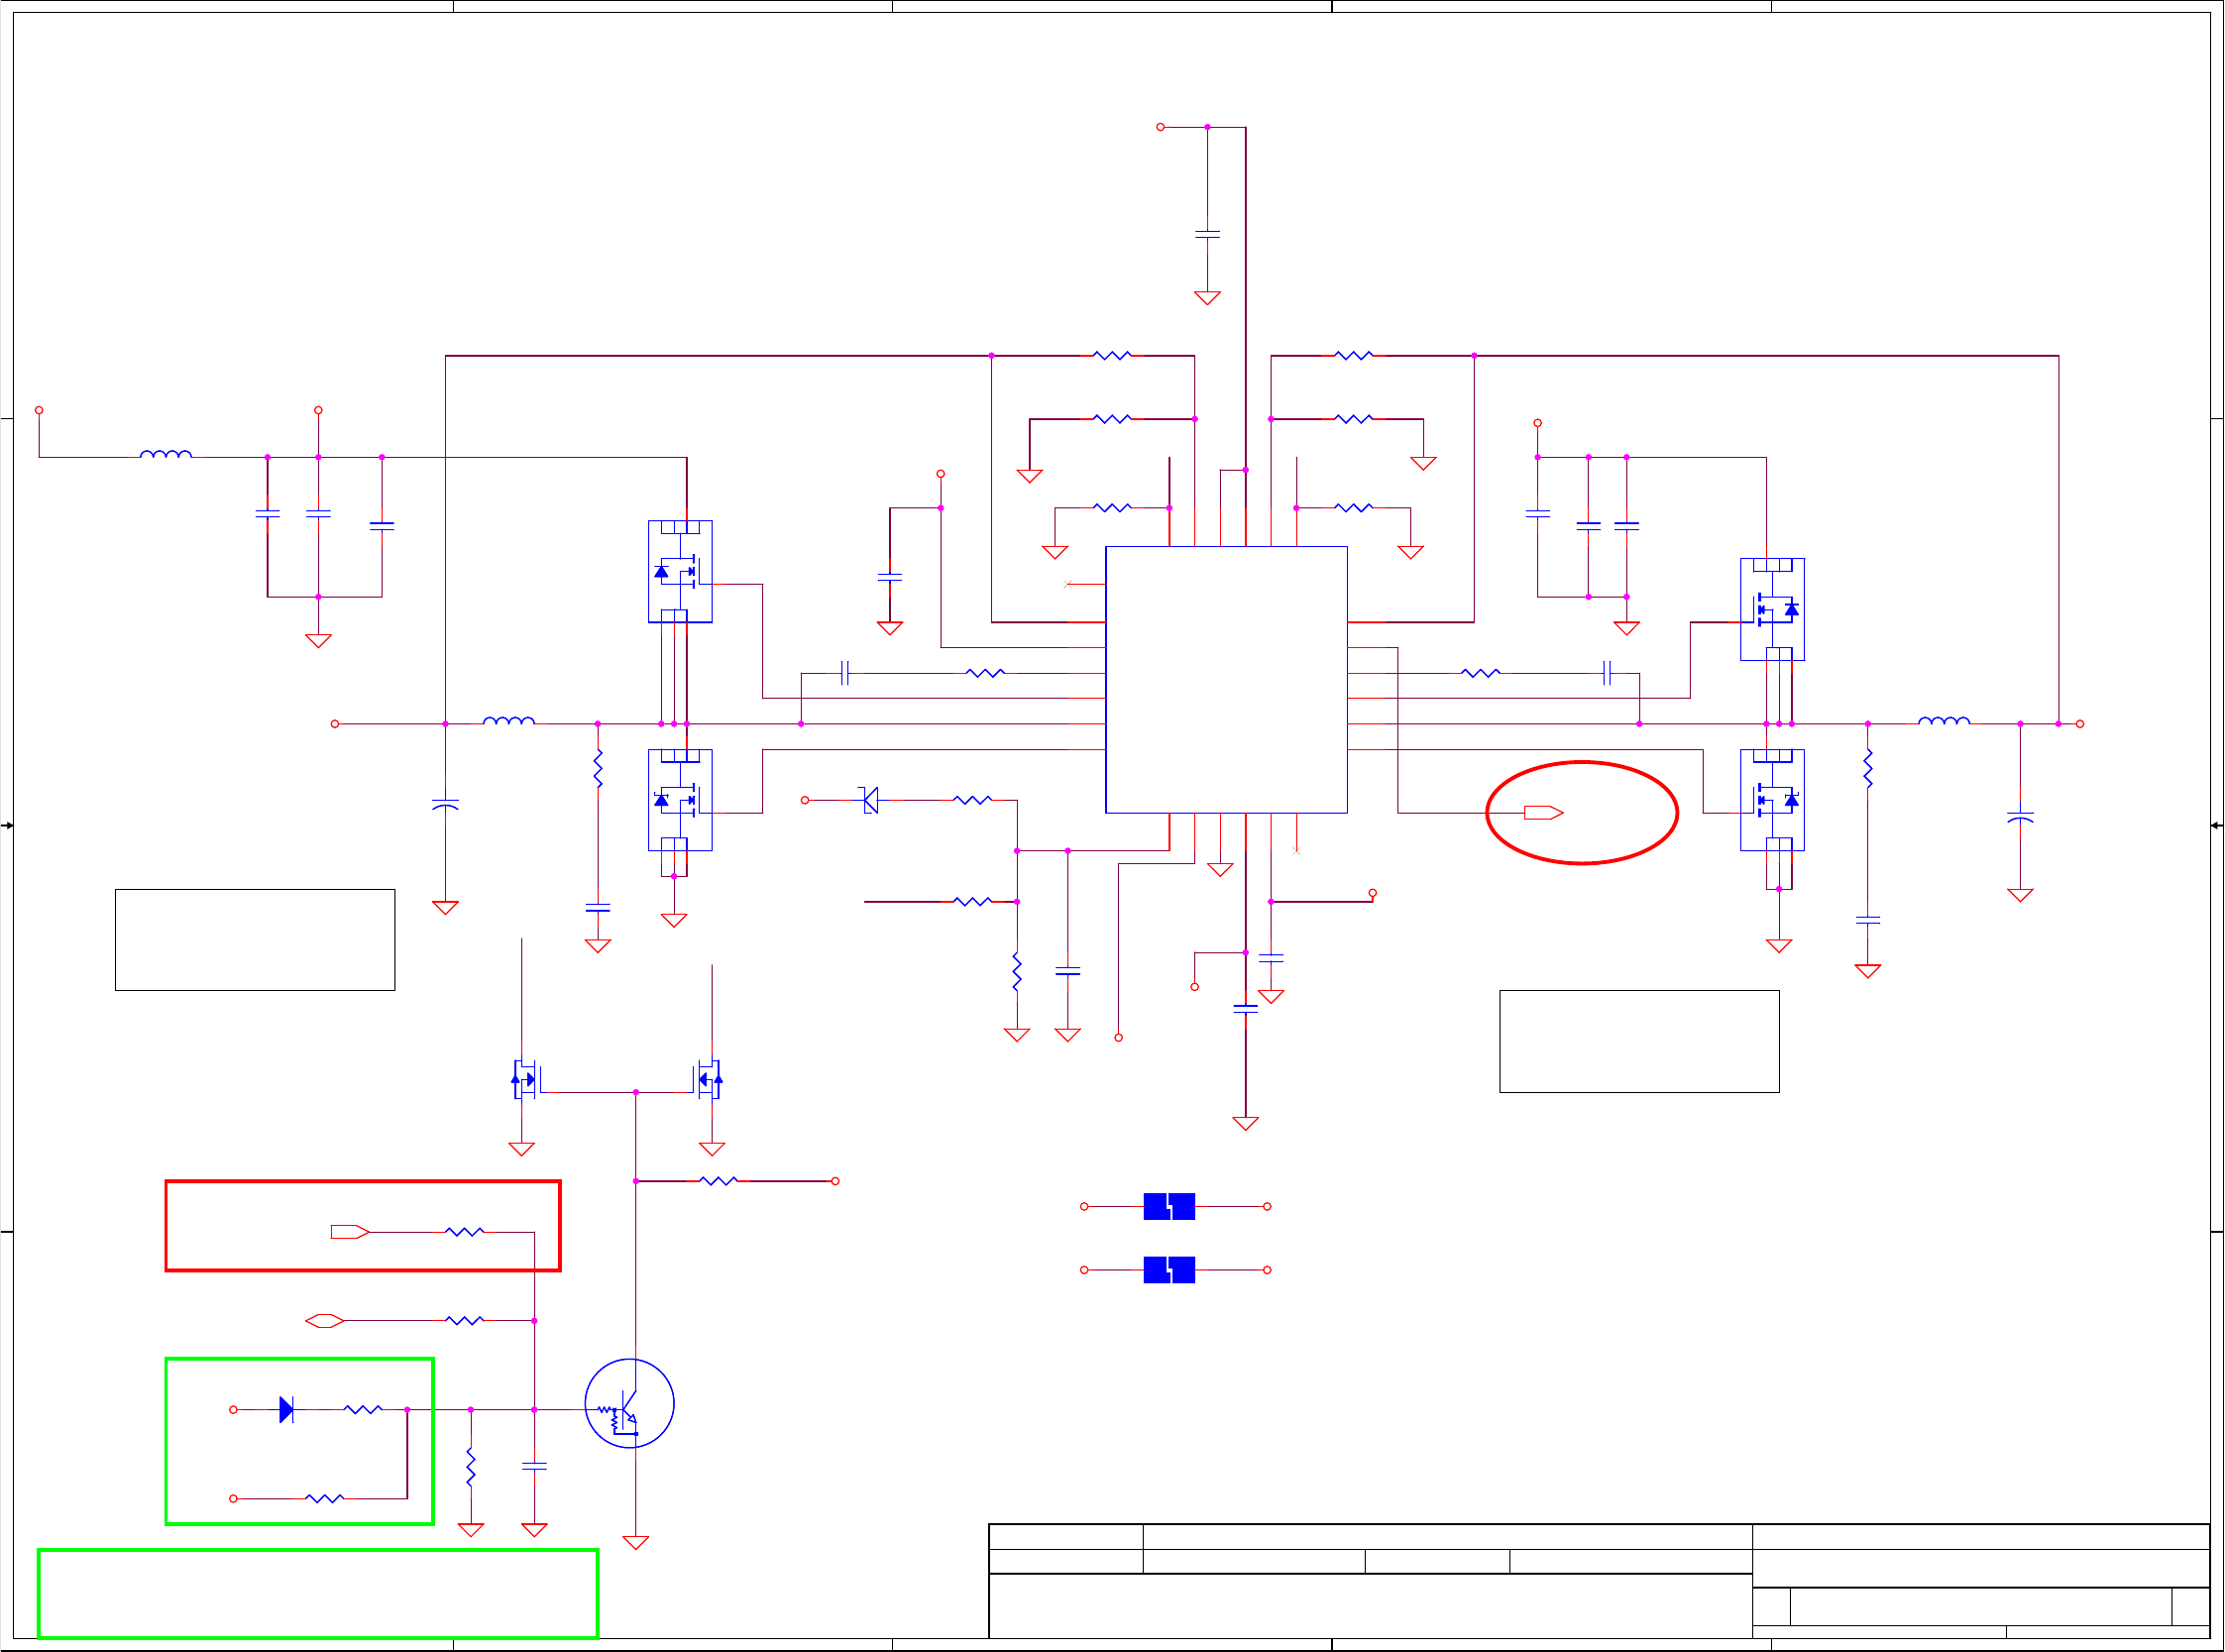This screenshot has width=2225, height=1652.
Task: Click the empty text box at lower right
Action: pyautogui.click(x=1638, y=1041)
